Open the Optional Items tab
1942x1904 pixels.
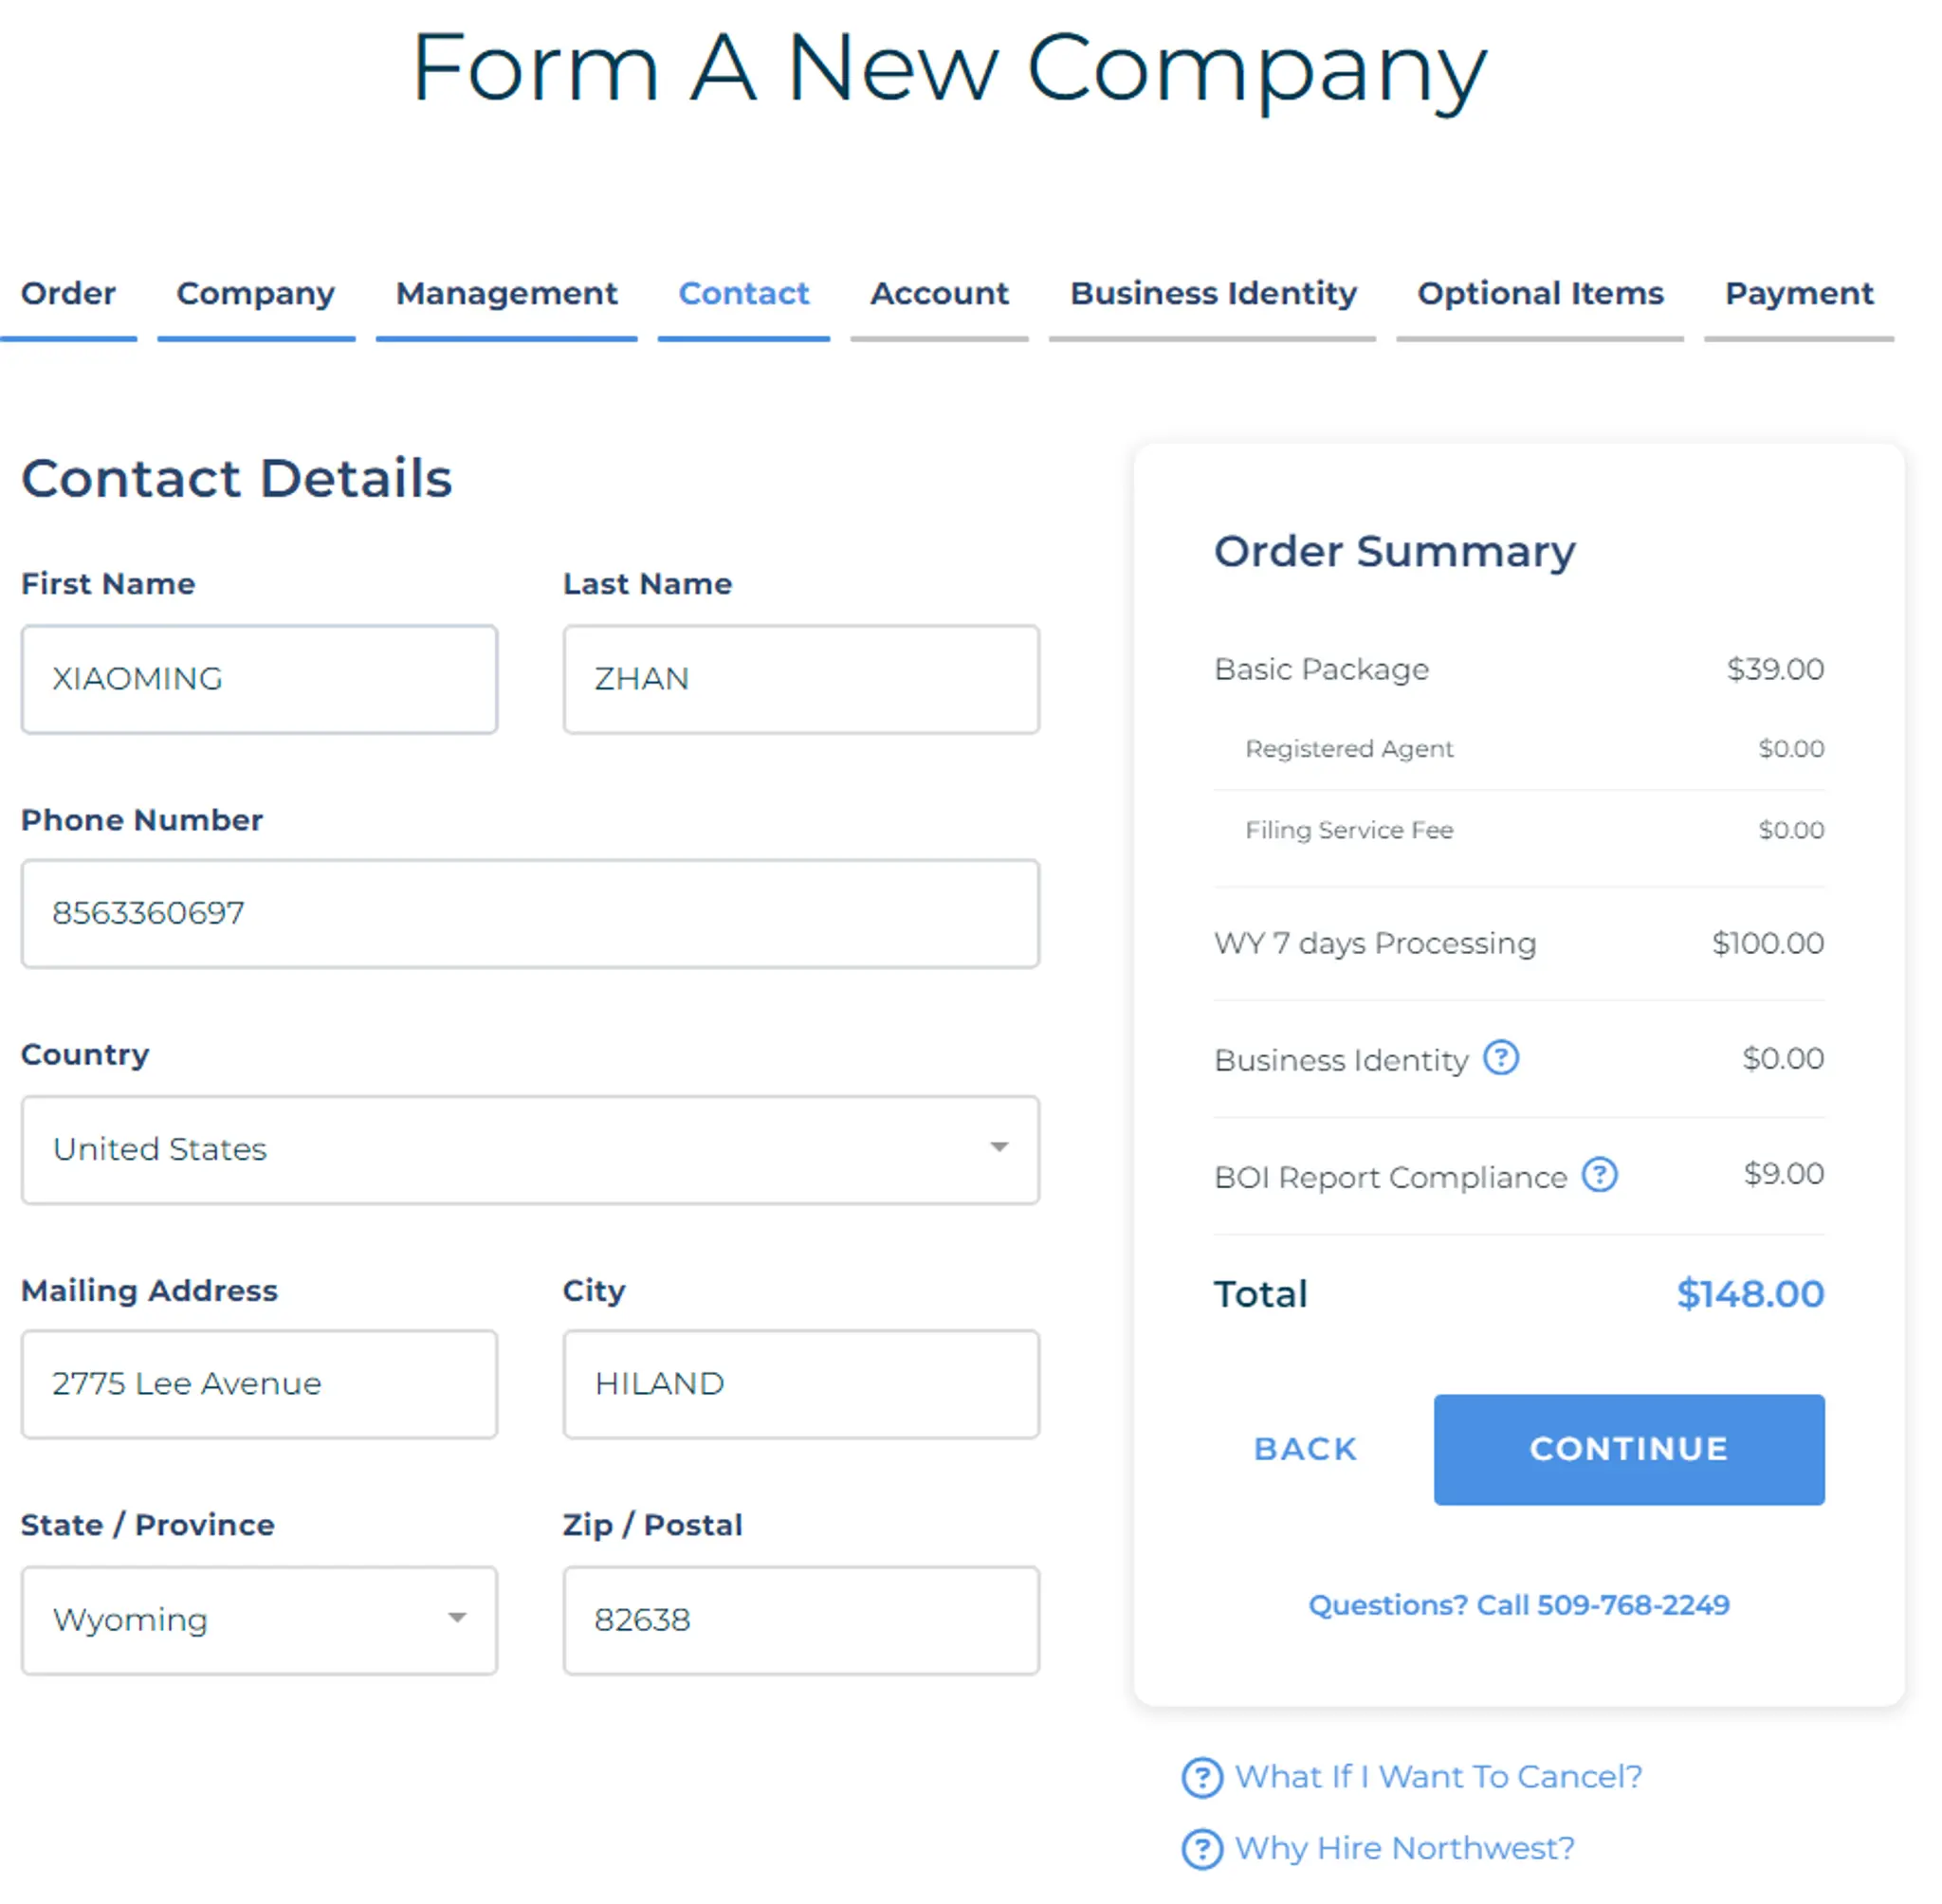click(x=1540, y=293)
